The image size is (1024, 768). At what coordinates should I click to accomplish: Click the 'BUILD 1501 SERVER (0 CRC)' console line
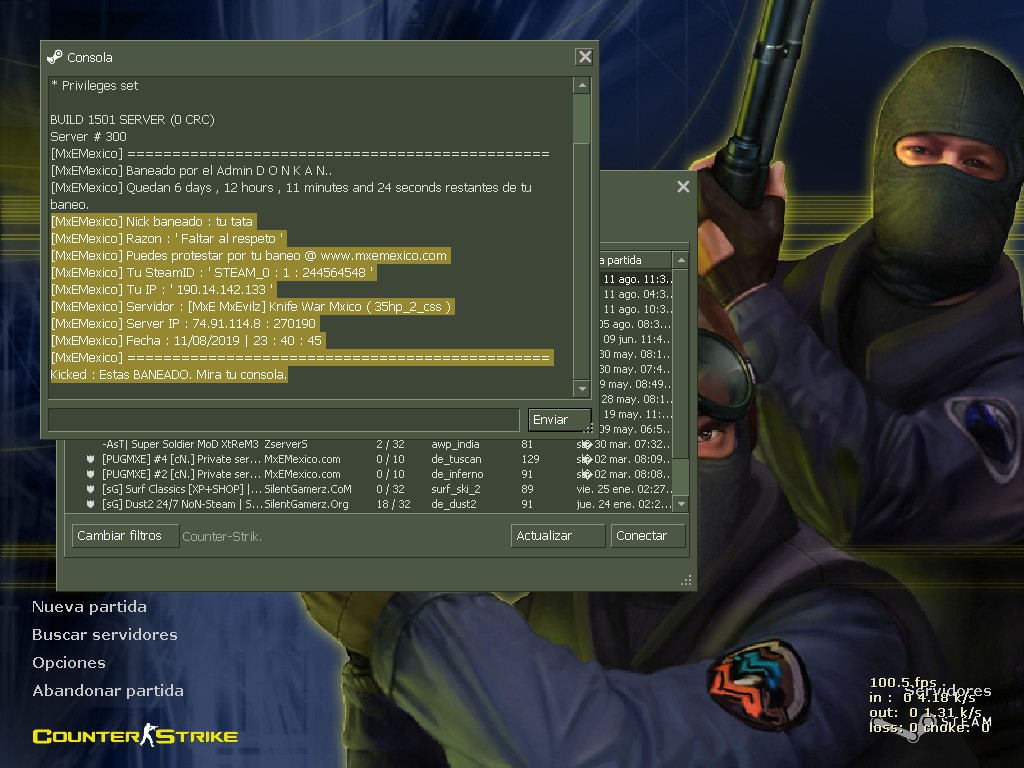pyautogui.click(x=133, y=120)
